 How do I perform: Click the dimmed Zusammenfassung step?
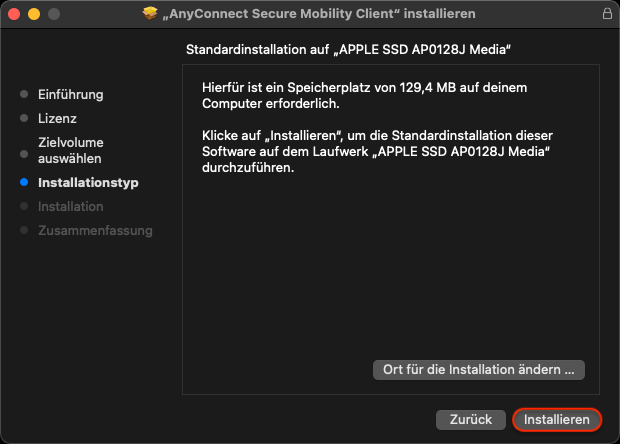tap(95, 231)
